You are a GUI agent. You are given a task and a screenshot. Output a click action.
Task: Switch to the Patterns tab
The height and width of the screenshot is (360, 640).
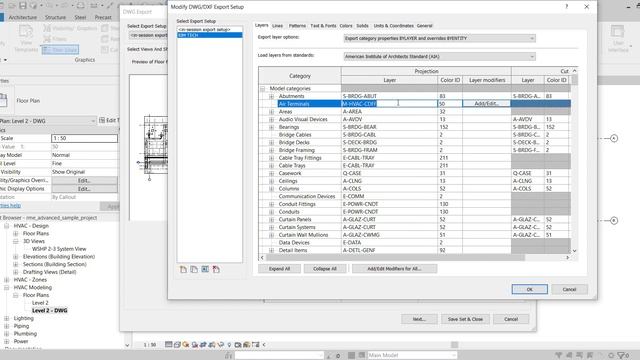tap(297, 26)
